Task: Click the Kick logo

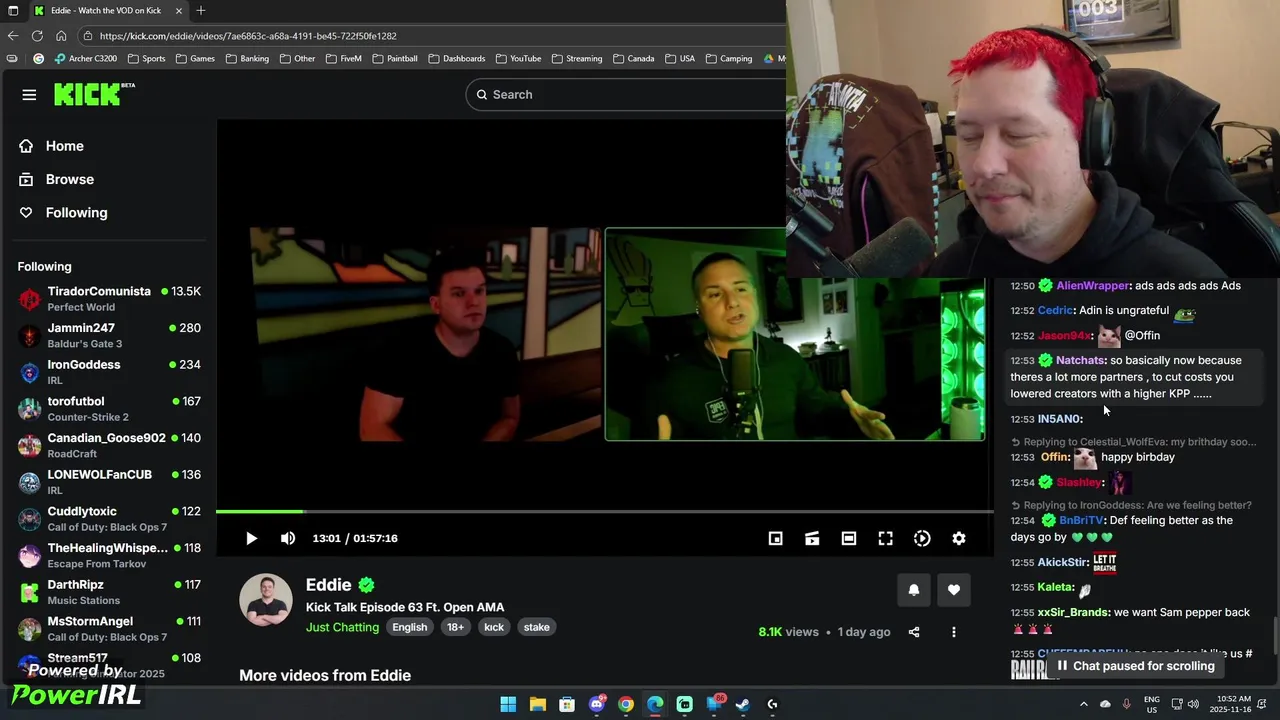Action: (93, 94)
